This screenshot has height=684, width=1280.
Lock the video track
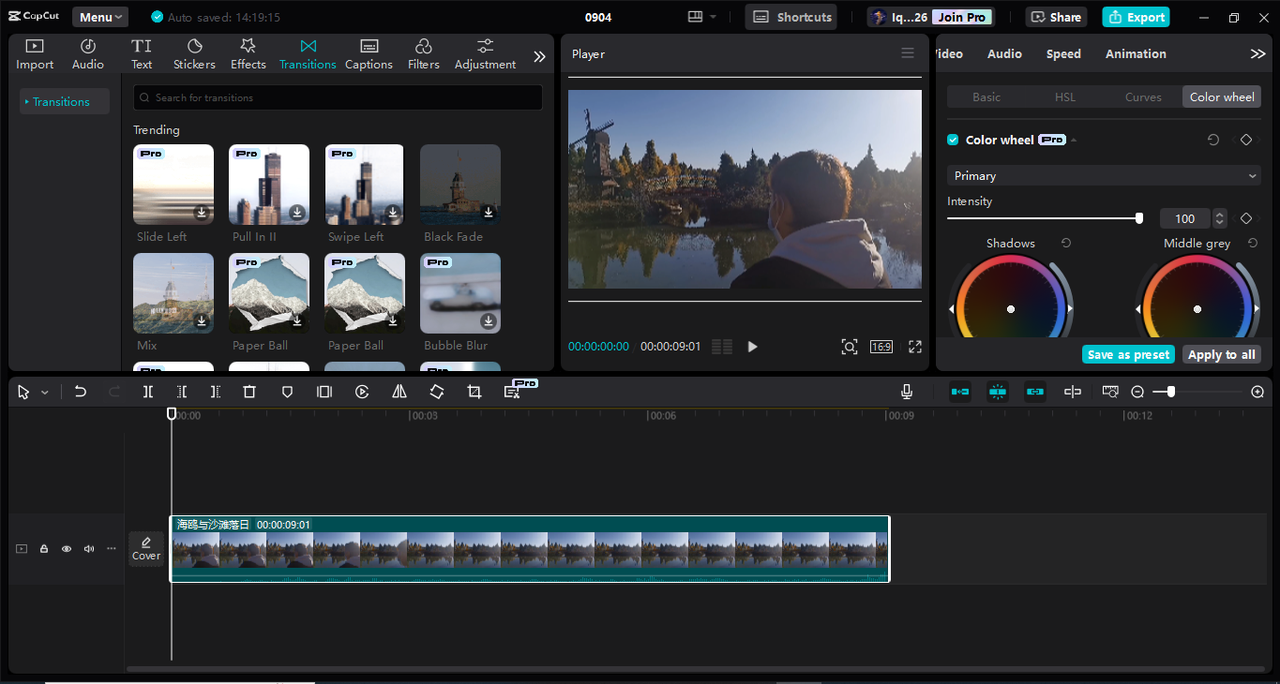pos(44,549)
